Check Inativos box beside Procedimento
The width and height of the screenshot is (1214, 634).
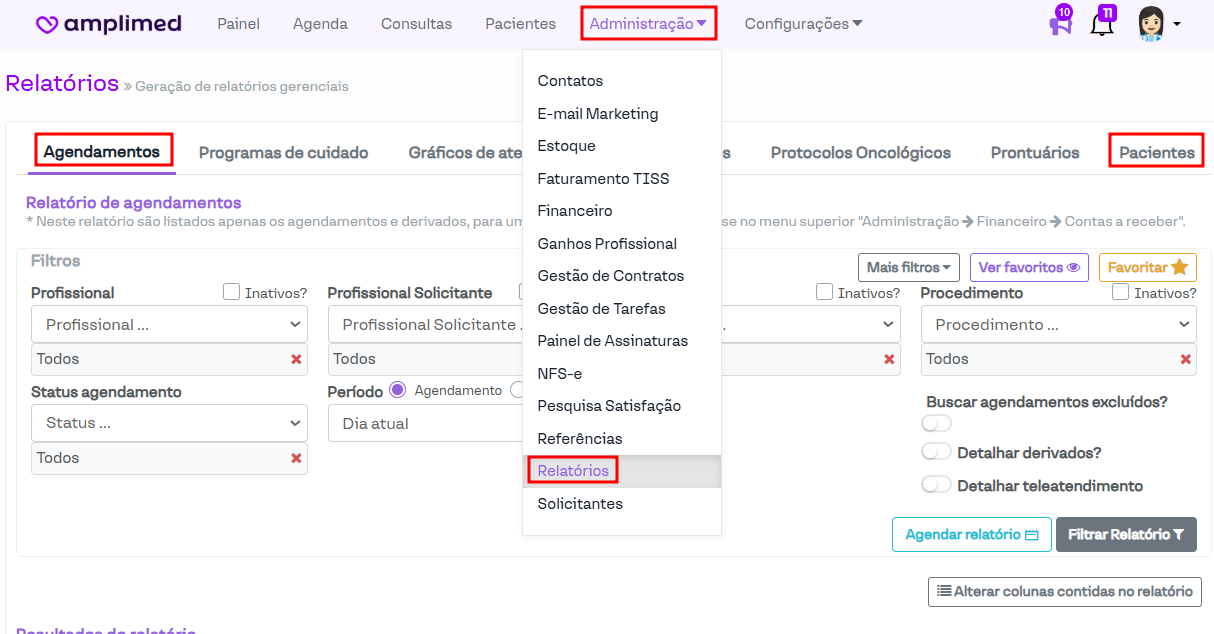[x=1120, y=292]
